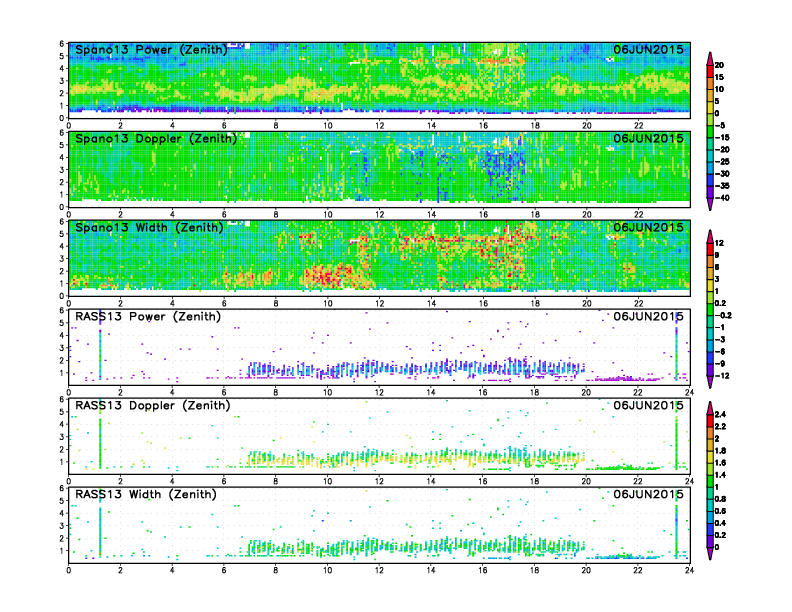Click hour 20 tick on RASS13 Power axis
The image size is (792, 612).
click(x=586, y=392)
